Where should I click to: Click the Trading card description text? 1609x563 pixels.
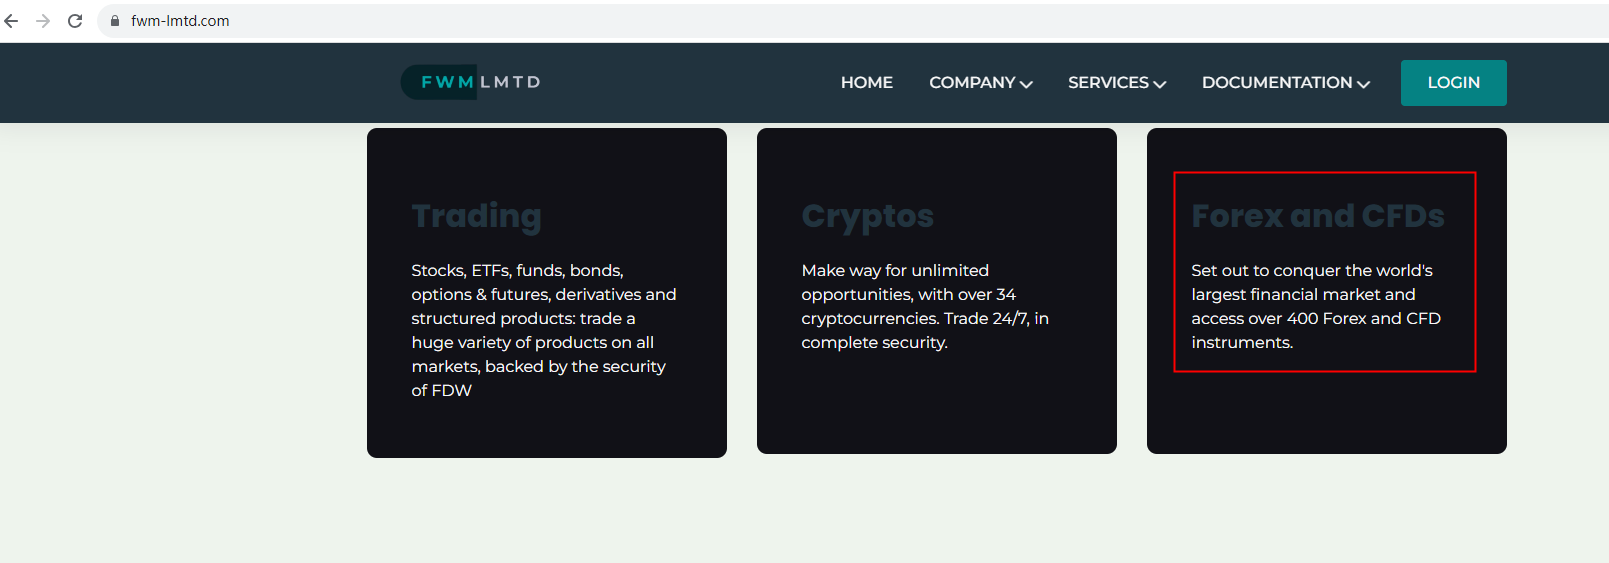click(x=543, y=330)
